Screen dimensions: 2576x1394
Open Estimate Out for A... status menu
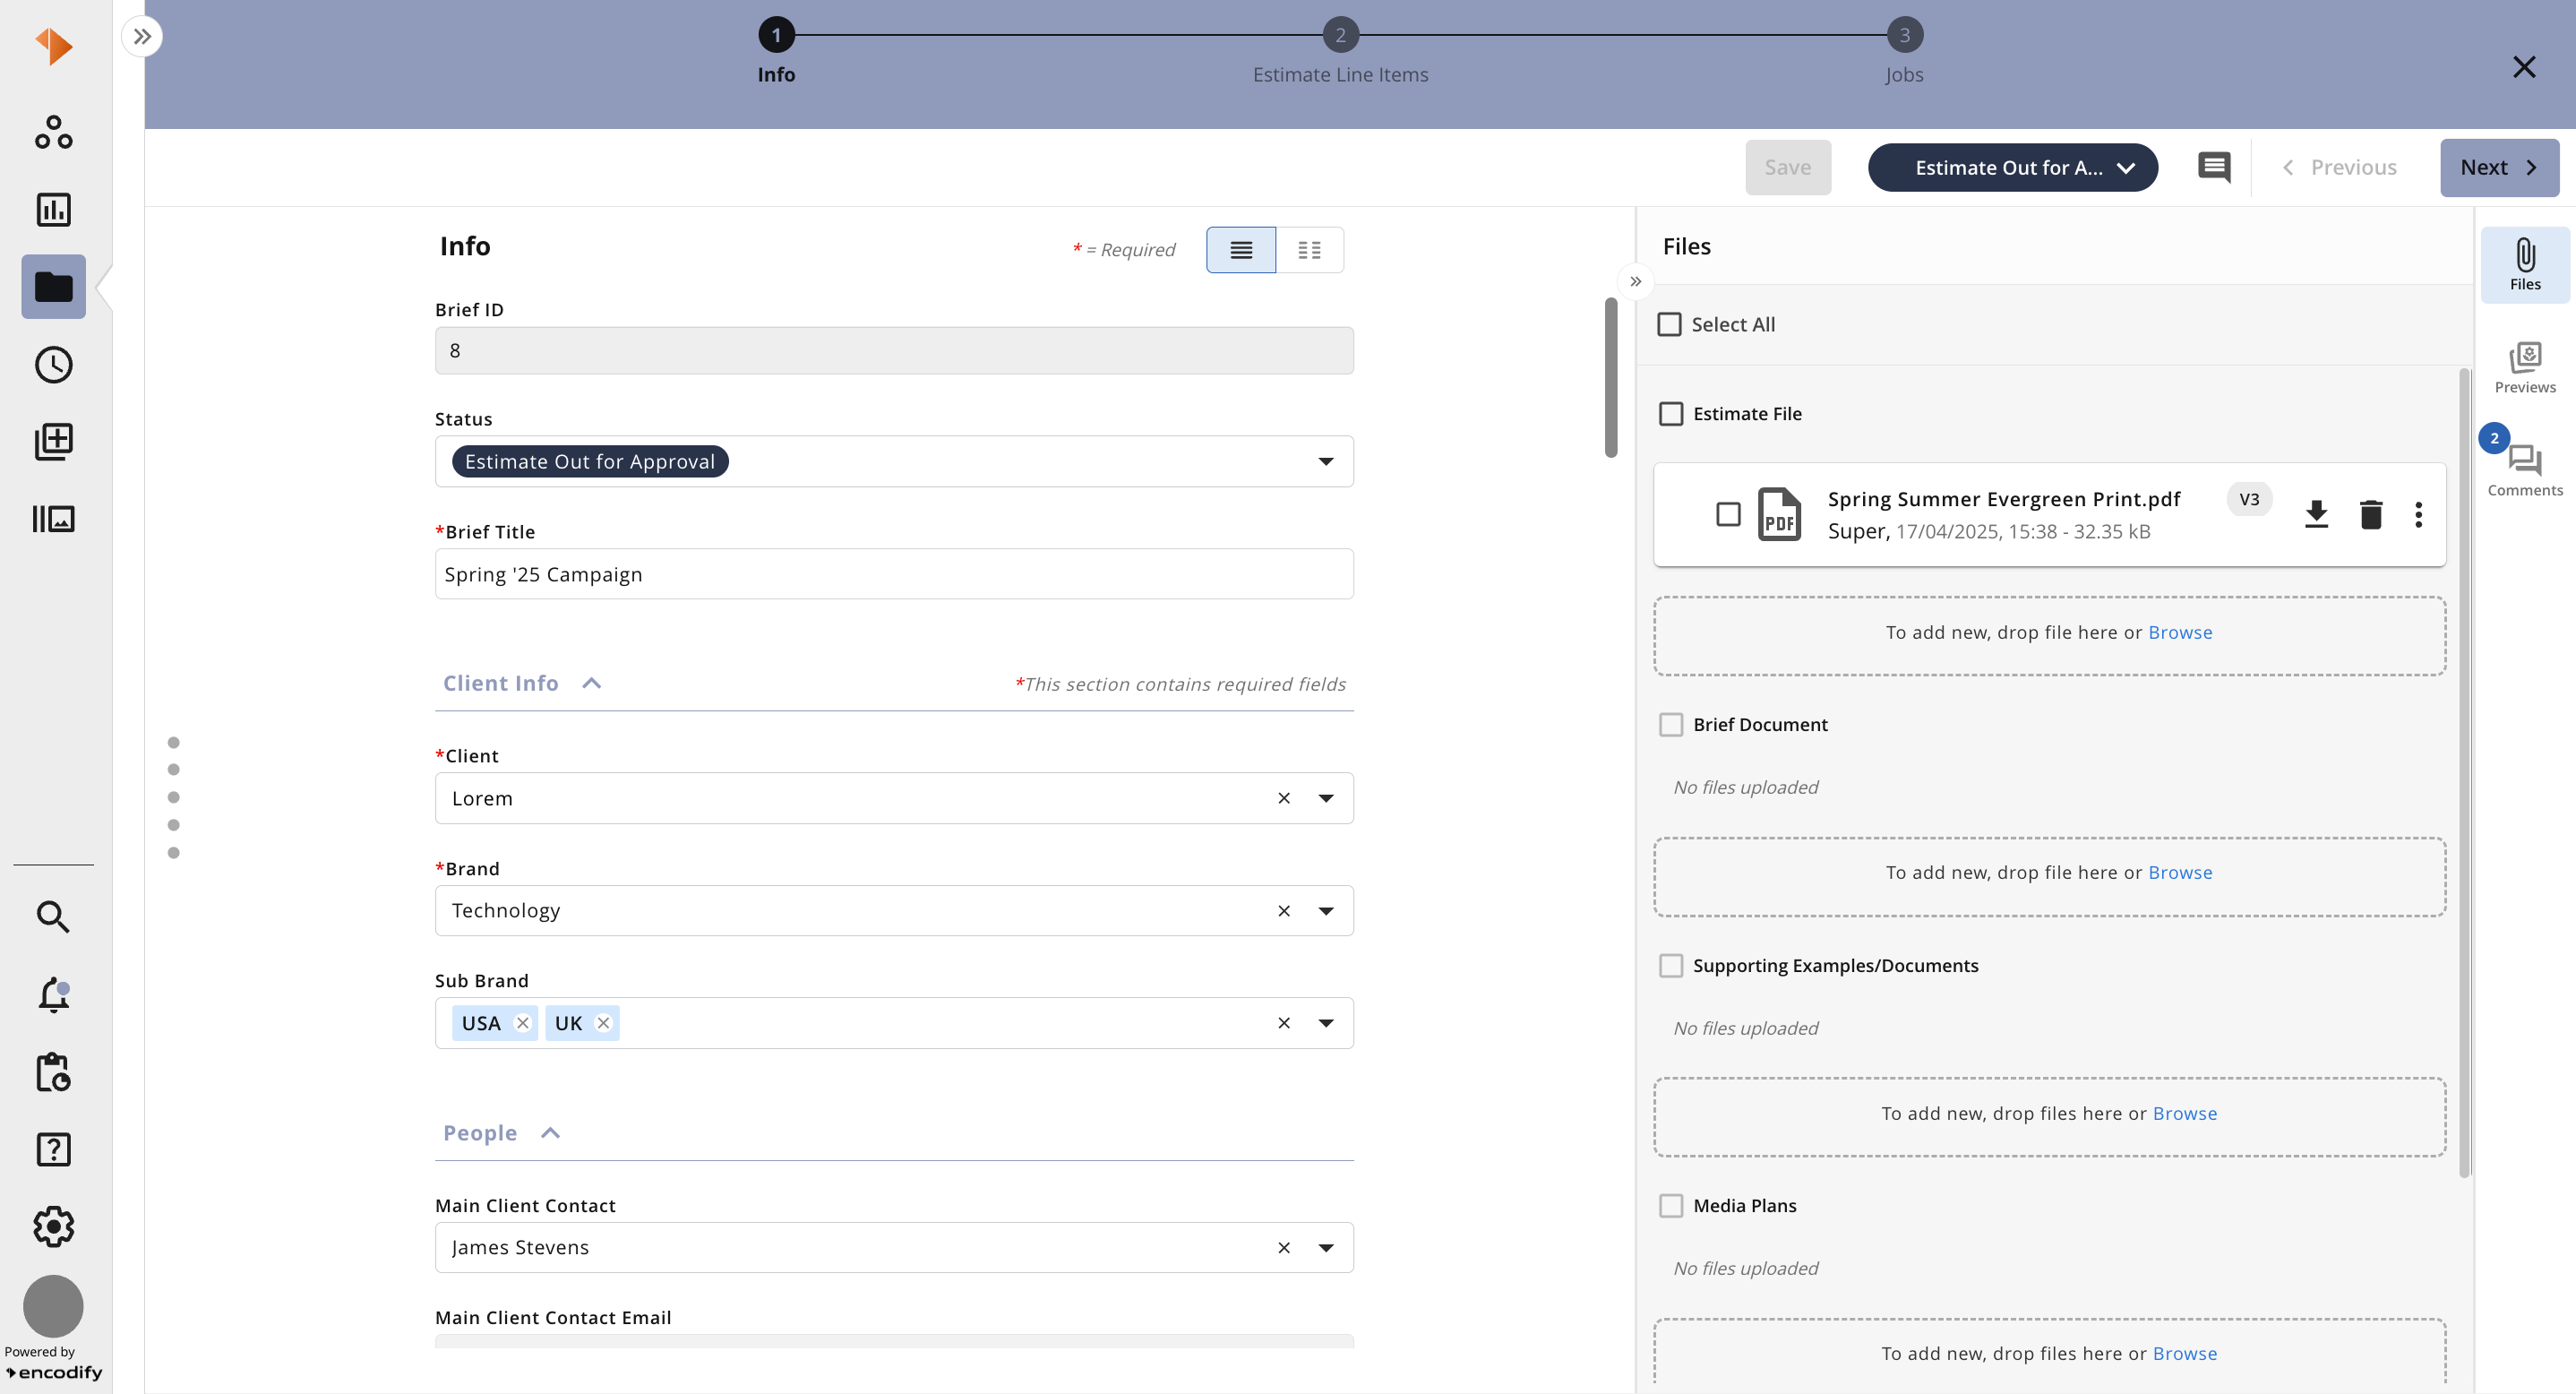[x=2012, y=168]
